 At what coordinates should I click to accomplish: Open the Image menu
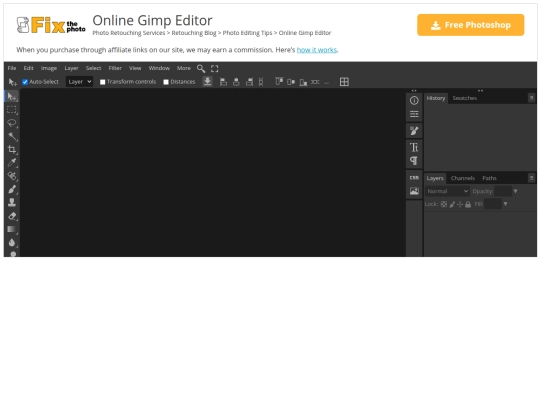click(x=49, y=68)
